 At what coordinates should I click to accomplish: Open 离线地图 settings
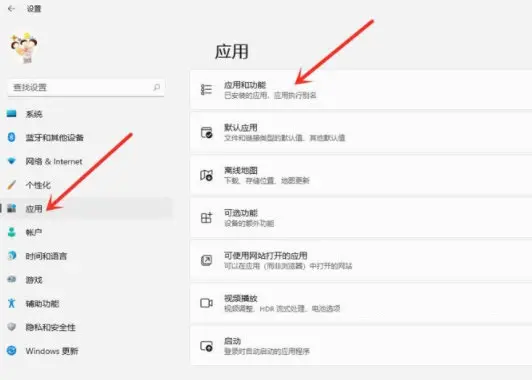pos(361,175)
